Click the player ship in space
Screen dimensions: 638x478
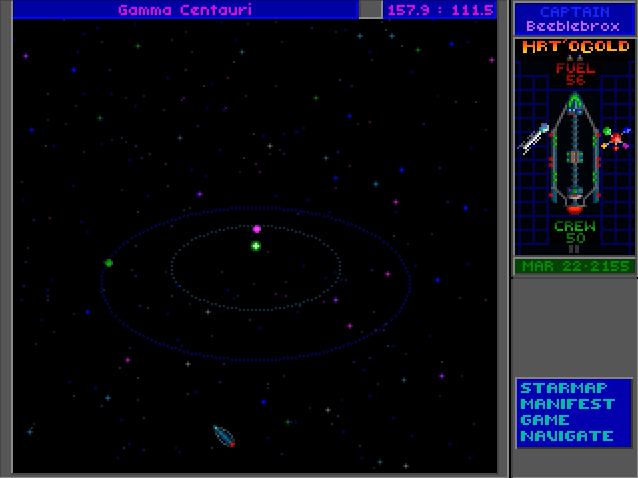224,436
